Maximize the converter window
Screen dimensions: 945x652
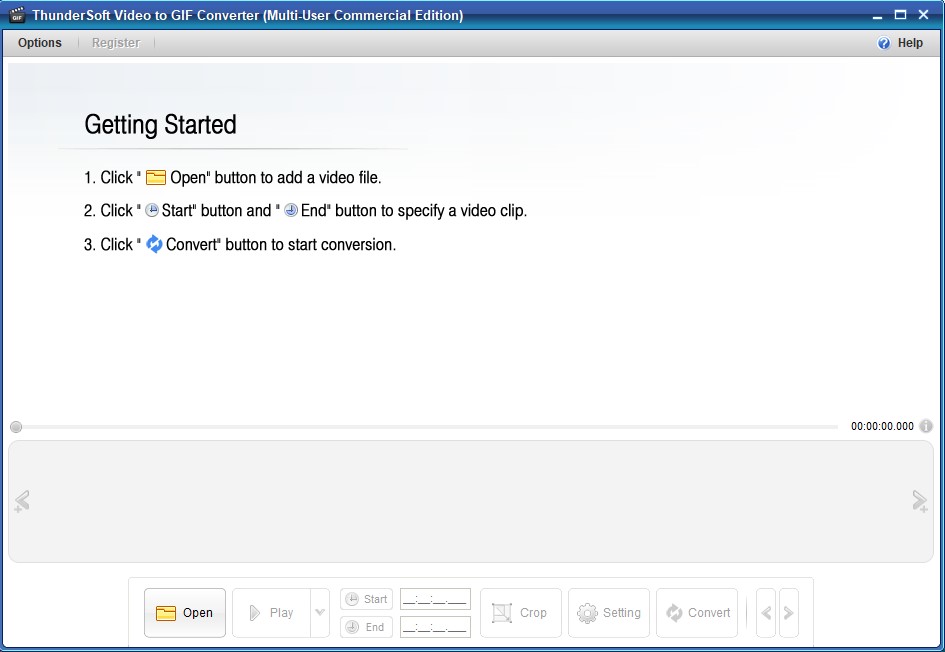tap(900, 14)
